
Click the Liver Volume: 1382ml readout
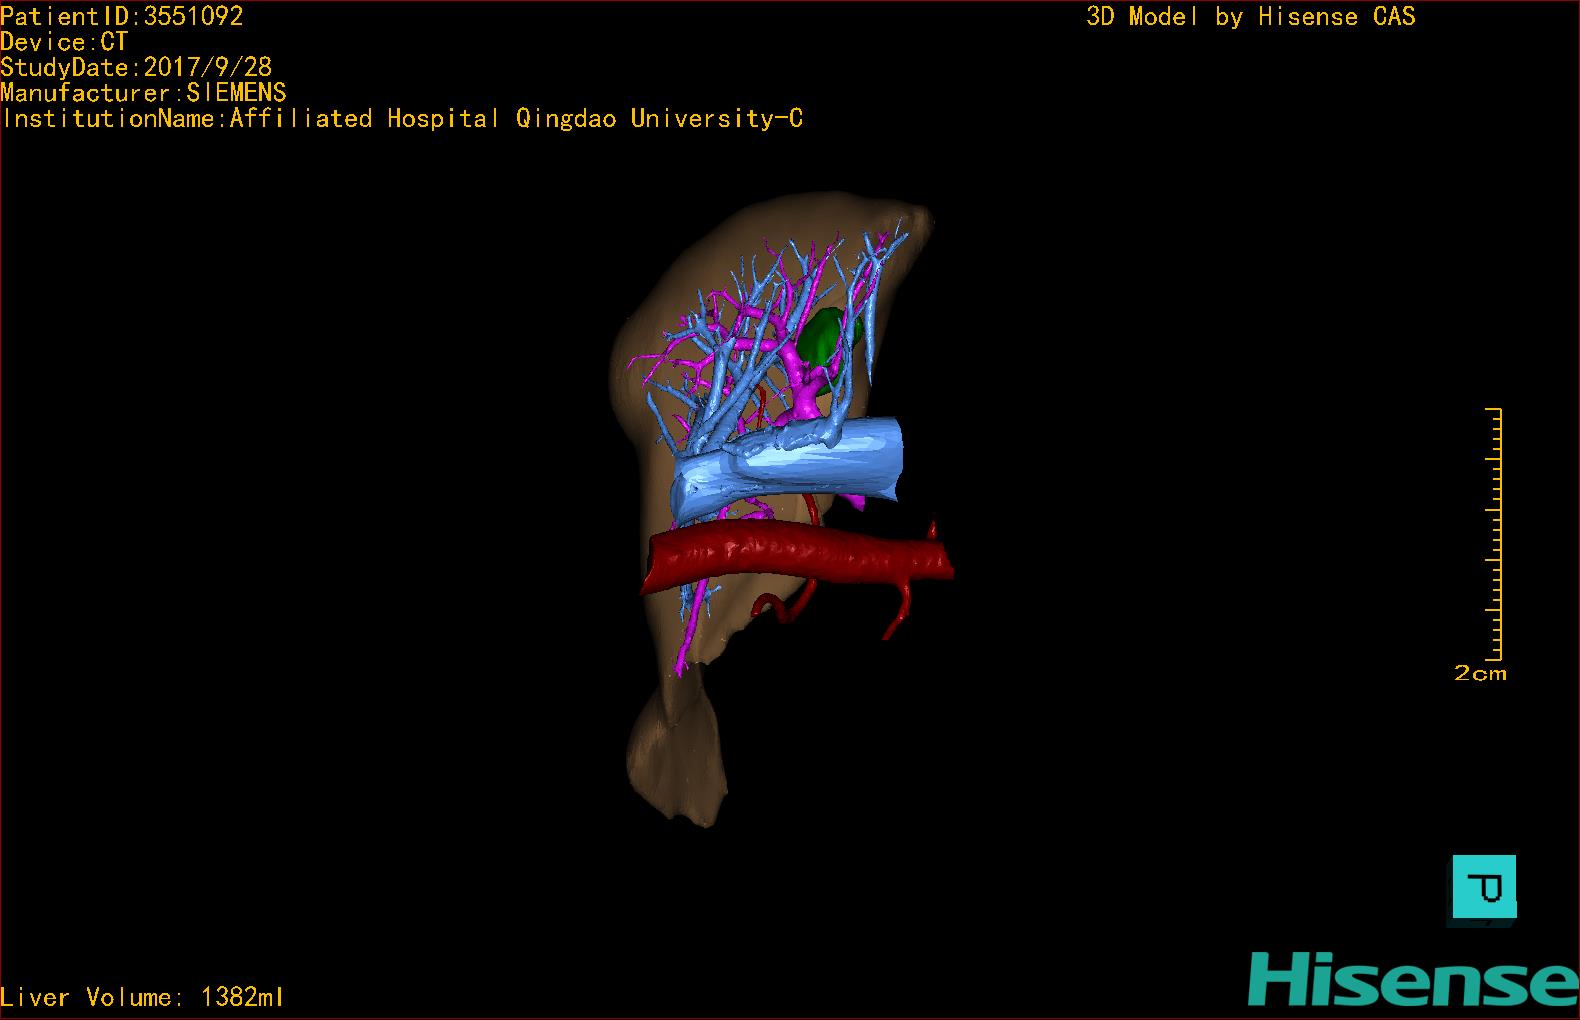coord(142,997)
